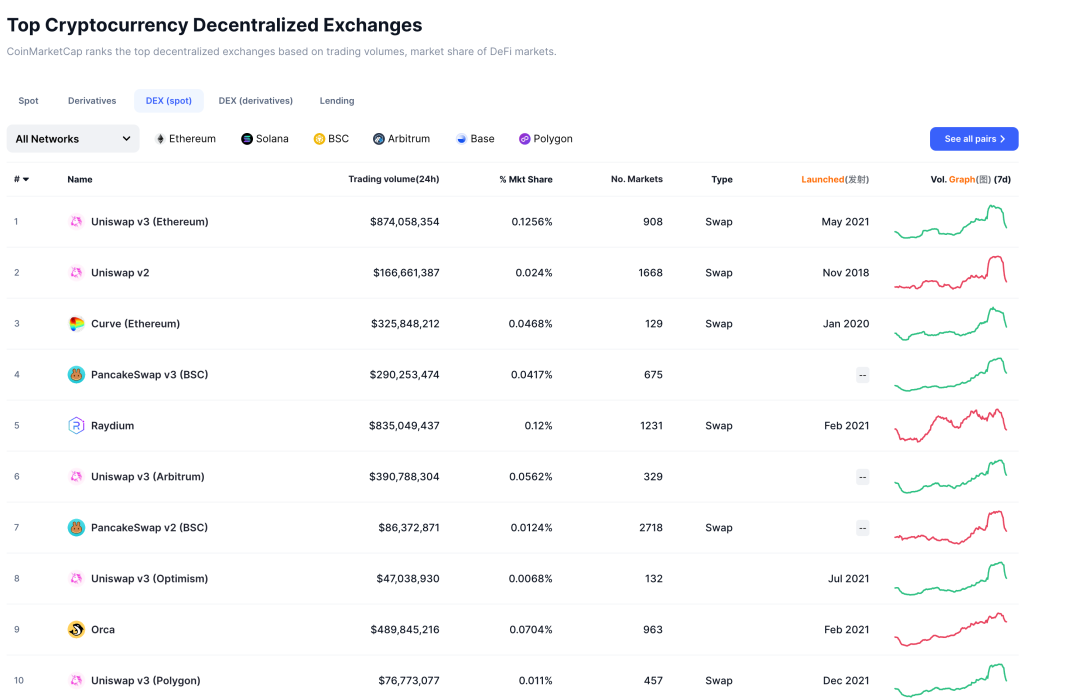Image resolution: width=1080 pixels, height=699 pixels.
Task: Select the Arbitrum network filter
Action: click(401, 139)
